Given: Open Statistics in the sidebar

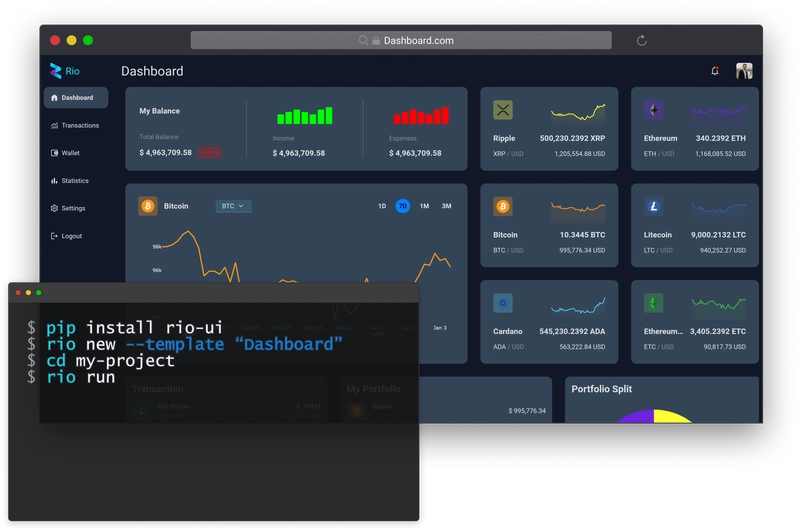Looking at the screenshot, I should click(70, 181).
